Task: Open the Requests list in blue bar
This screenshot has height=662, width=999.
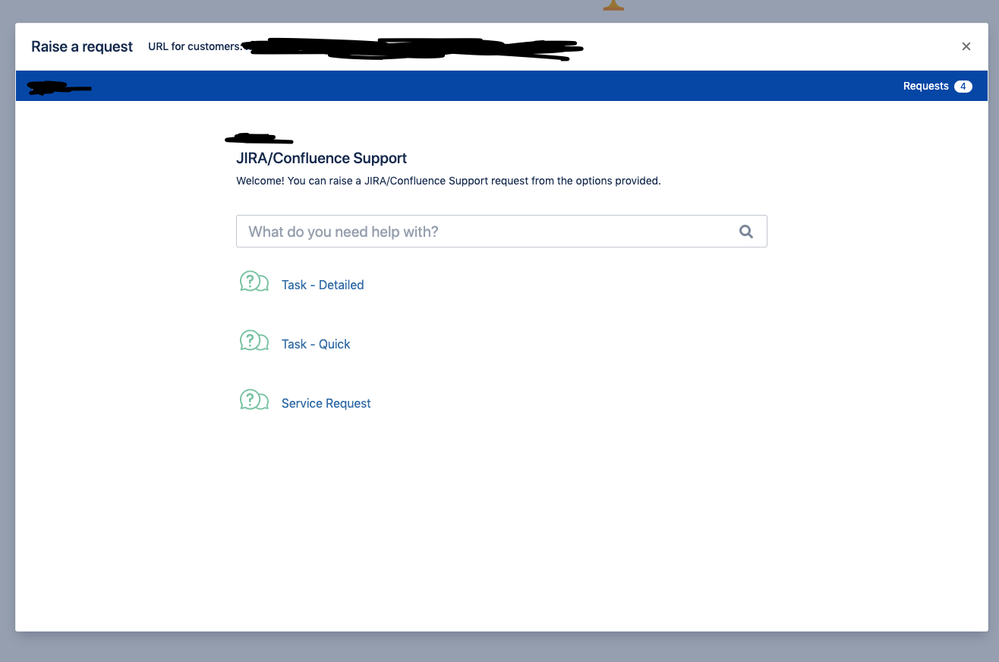Action: (x=925, y=86)
